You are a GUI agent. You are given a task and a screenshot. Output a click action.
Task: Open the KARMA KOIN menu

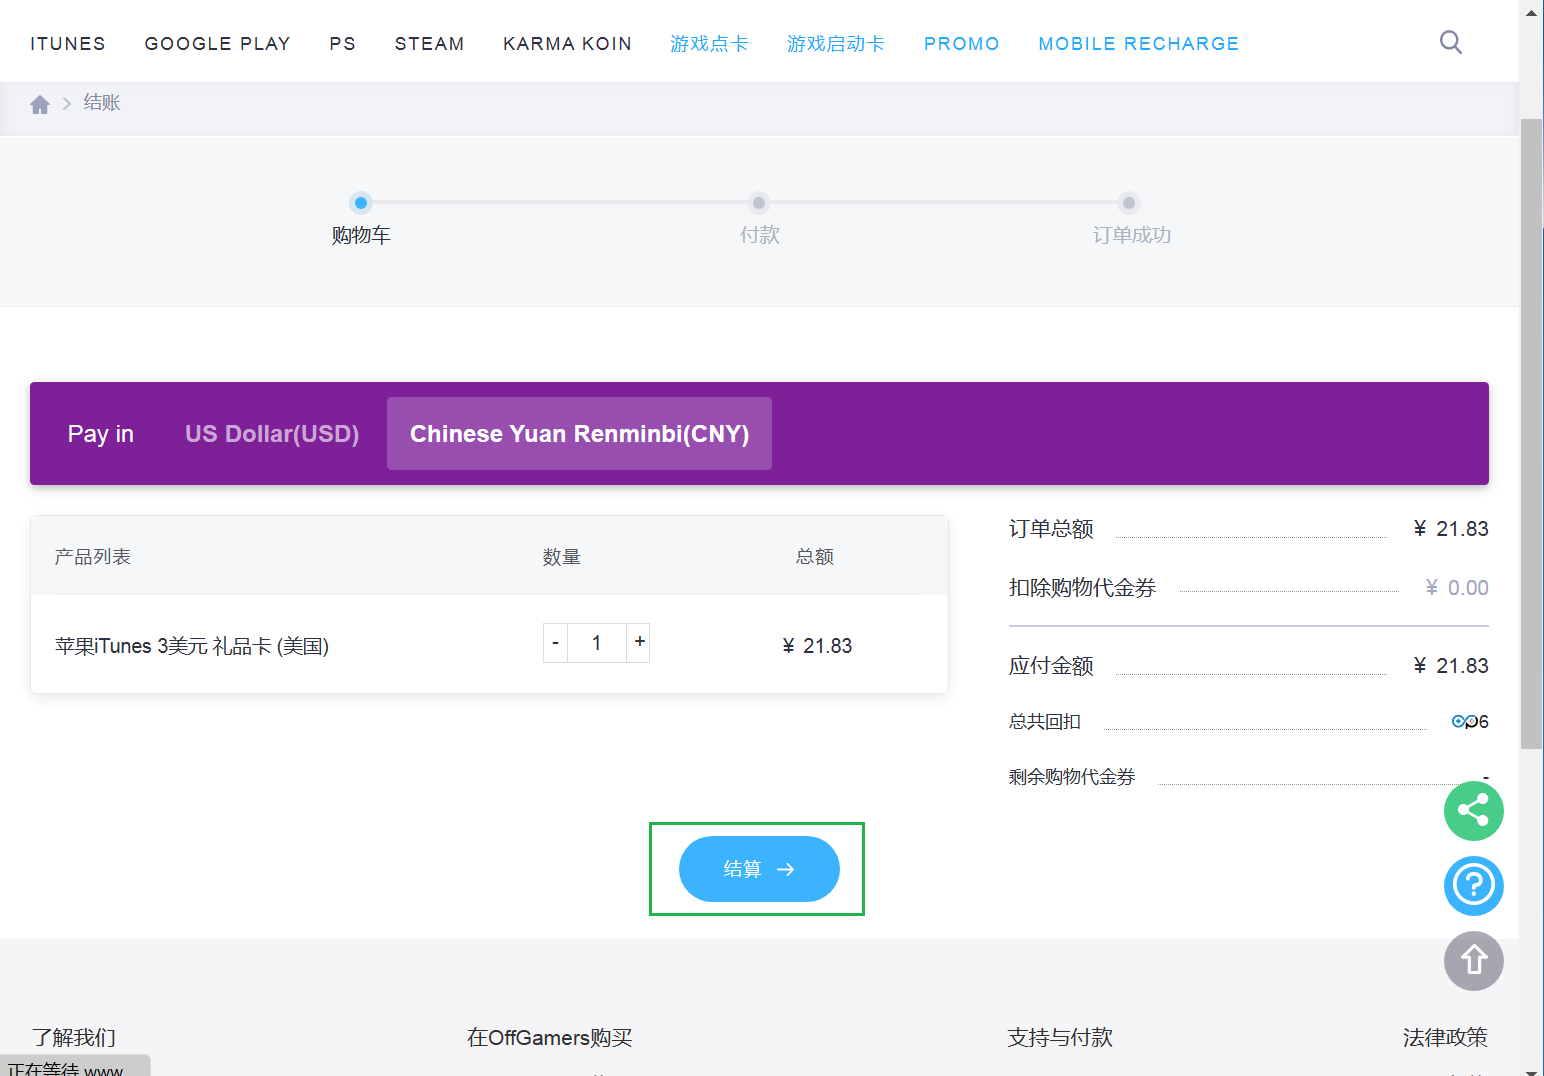pos(567,44)
